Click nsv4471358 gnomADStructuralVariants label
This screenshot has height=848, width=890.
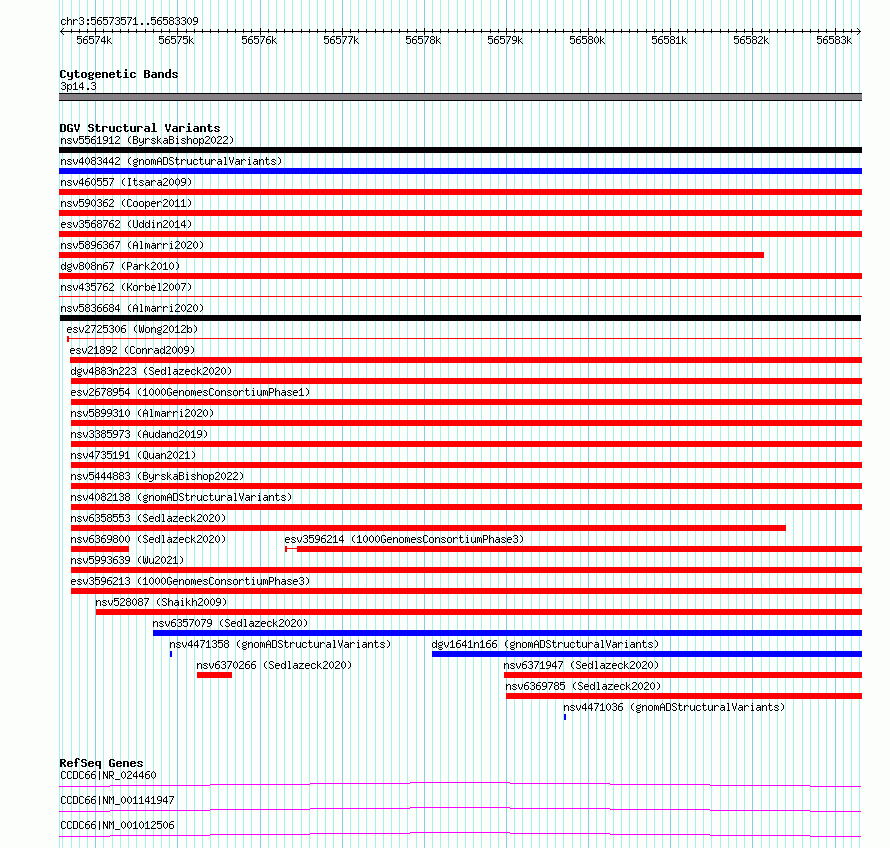pos(280,644)
